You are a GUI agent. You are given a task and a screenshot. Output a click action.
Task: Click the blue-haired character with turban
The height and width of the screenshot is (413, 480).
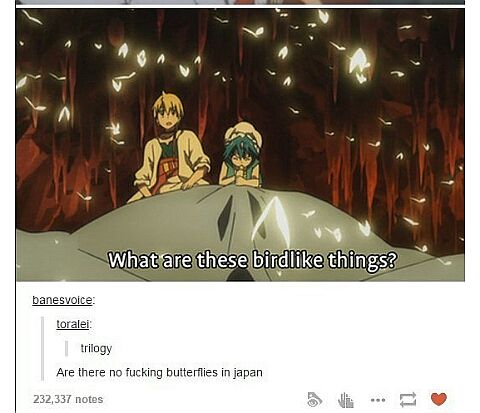pos(241,154)
